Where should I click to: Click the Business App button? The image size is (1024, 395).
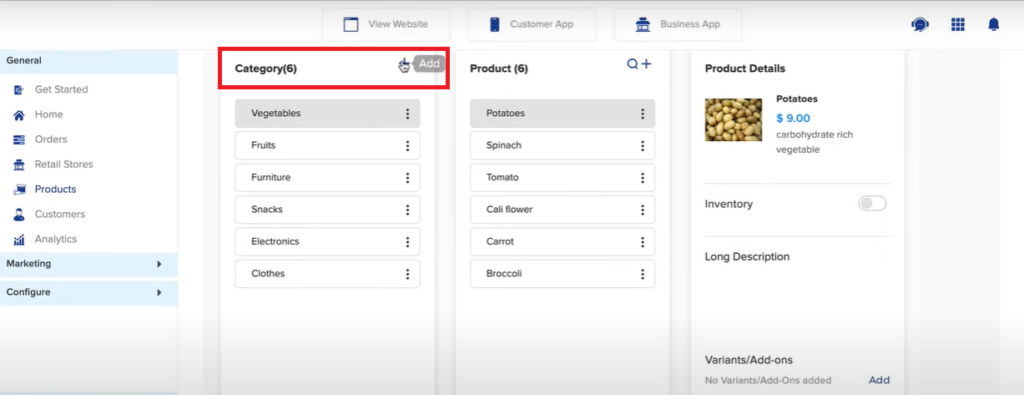[678, 25]
